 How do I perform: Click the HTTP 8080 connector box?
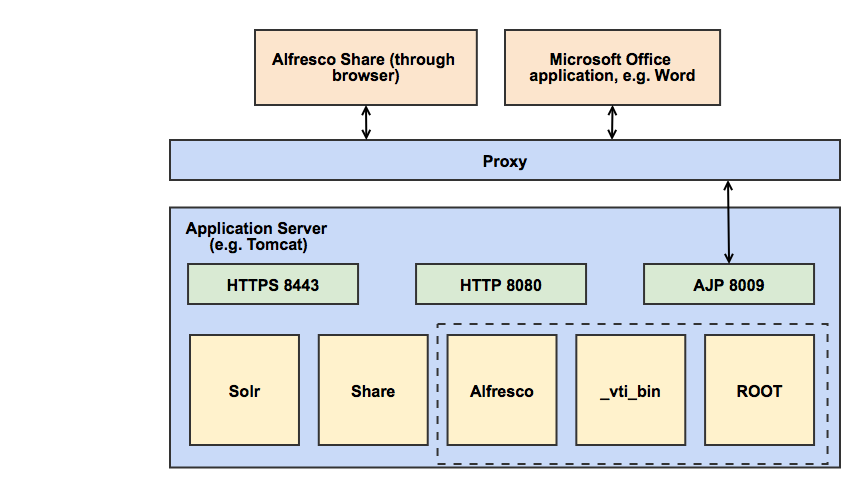[500, 285]
